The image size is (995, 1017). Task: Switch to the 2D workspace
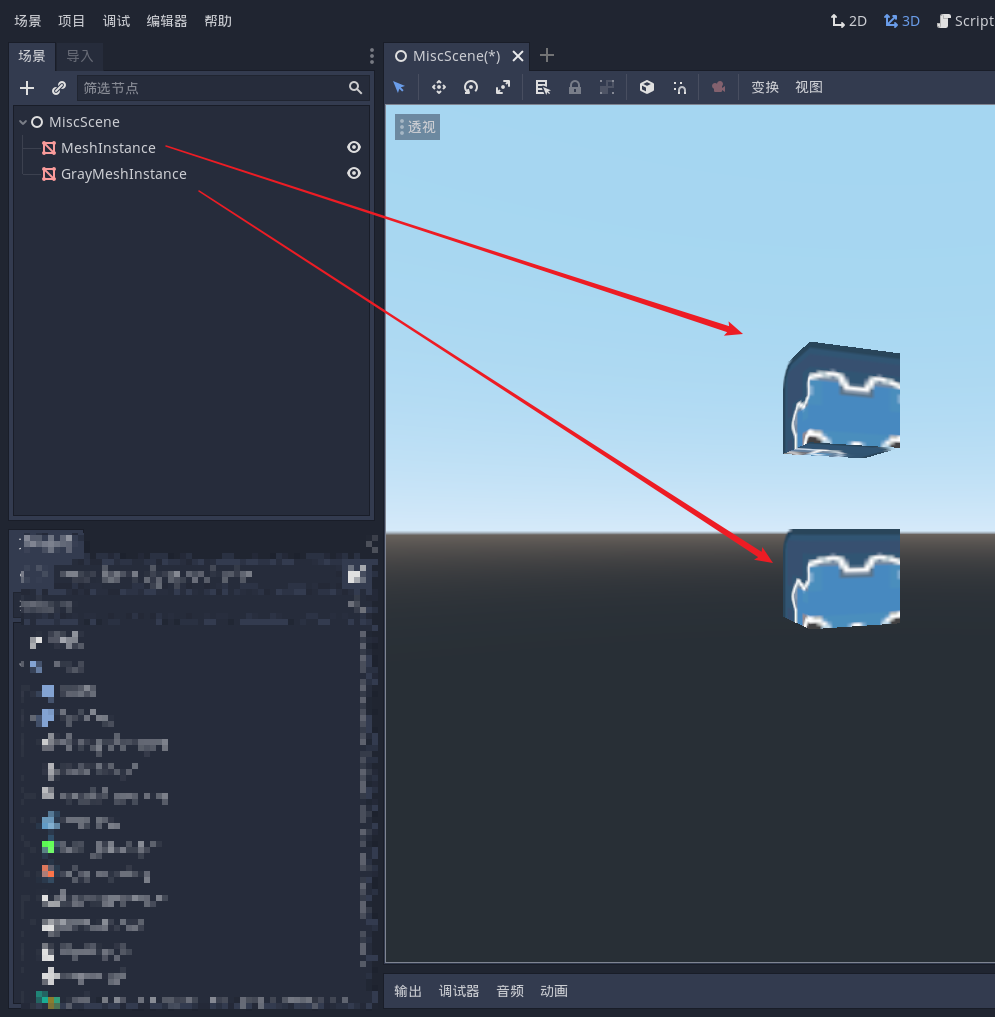click(848, 21)
